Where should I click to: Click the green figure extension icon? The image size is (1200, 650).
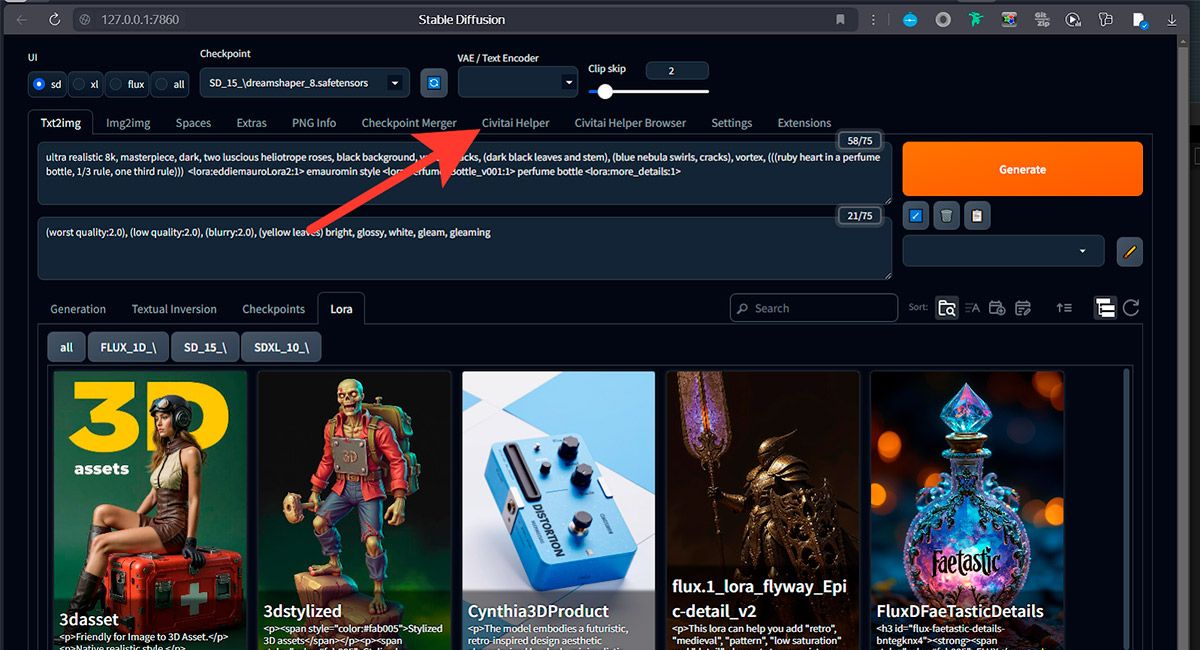(x=975, y=19)
